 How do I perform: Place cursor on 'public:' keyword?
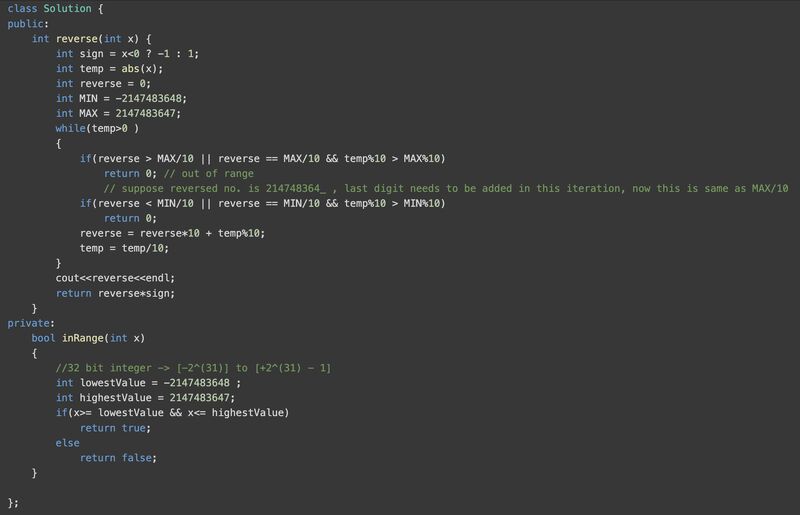click(x=28, y=24)
